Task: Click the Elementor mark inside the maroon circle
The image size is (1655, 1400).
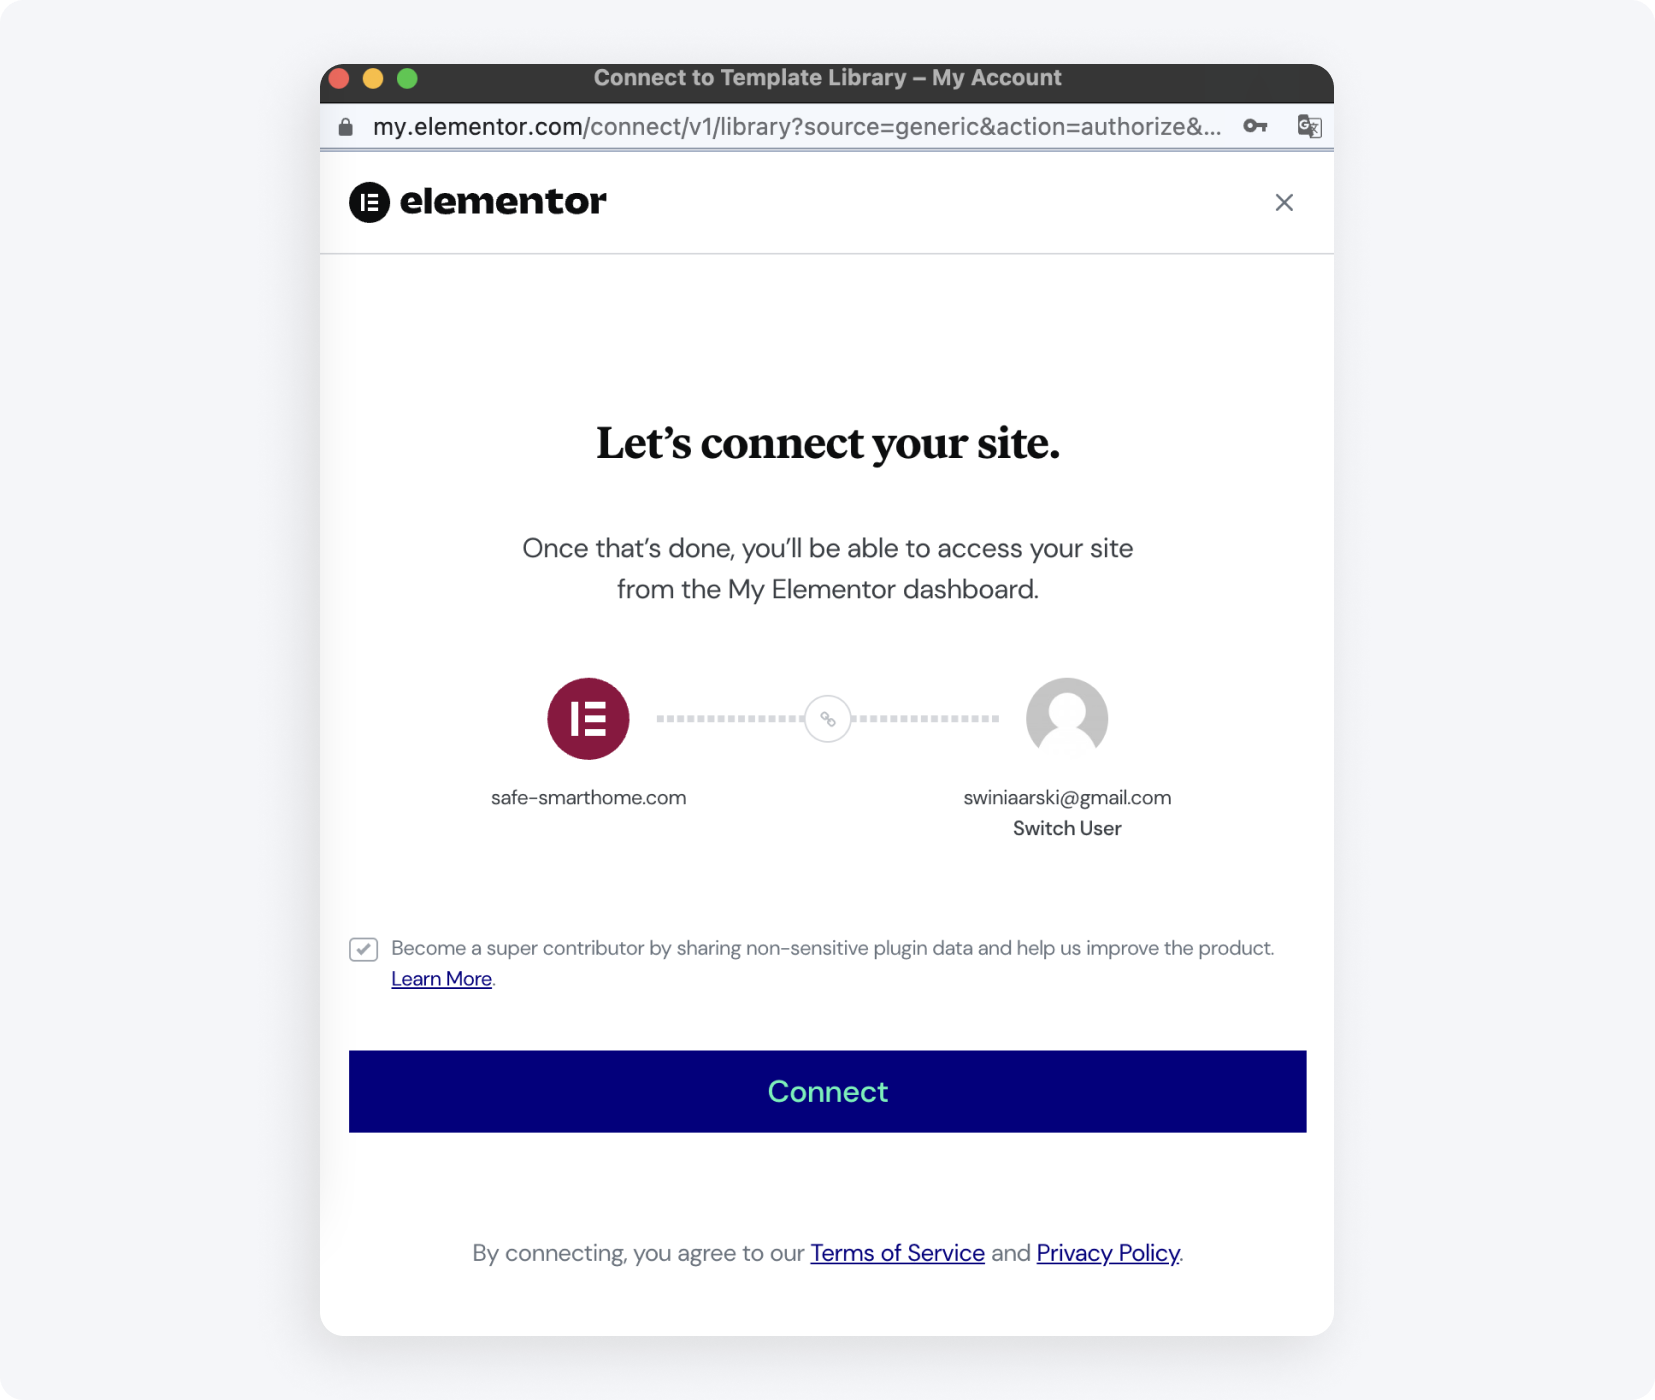Action: 588,718
